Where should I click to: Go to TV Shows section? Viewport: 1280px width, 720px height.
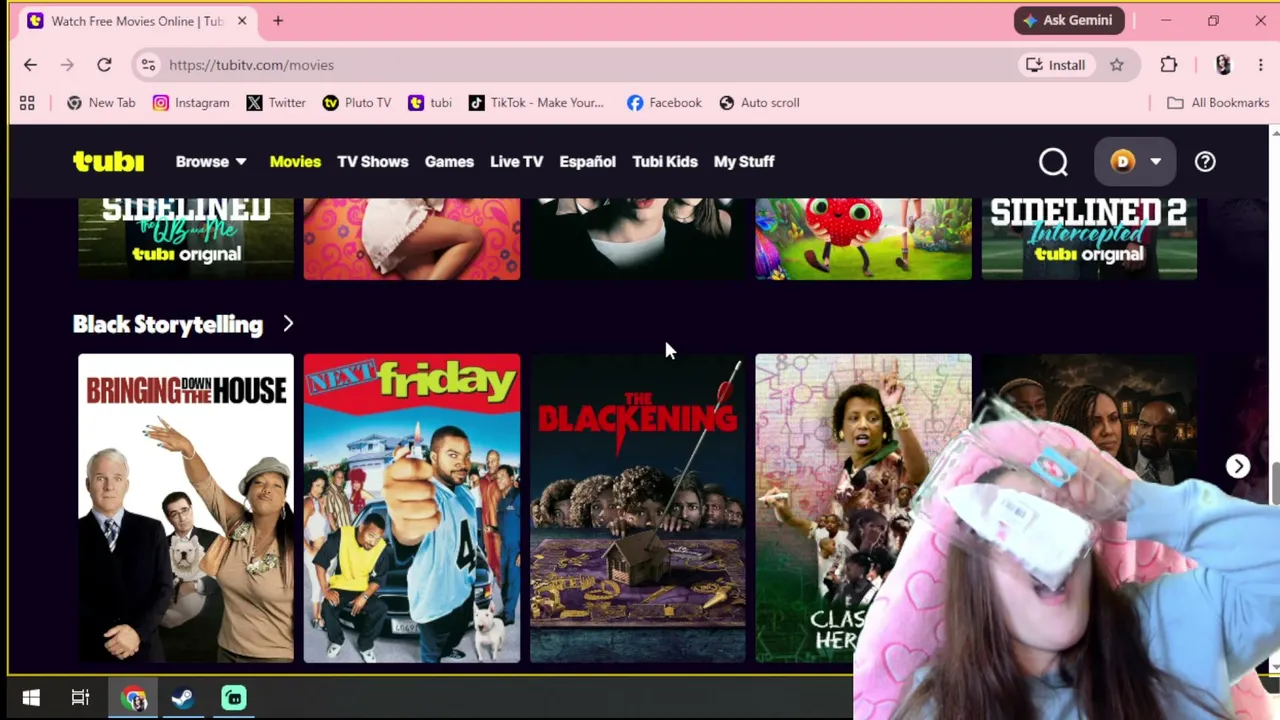tap(373, 161)
